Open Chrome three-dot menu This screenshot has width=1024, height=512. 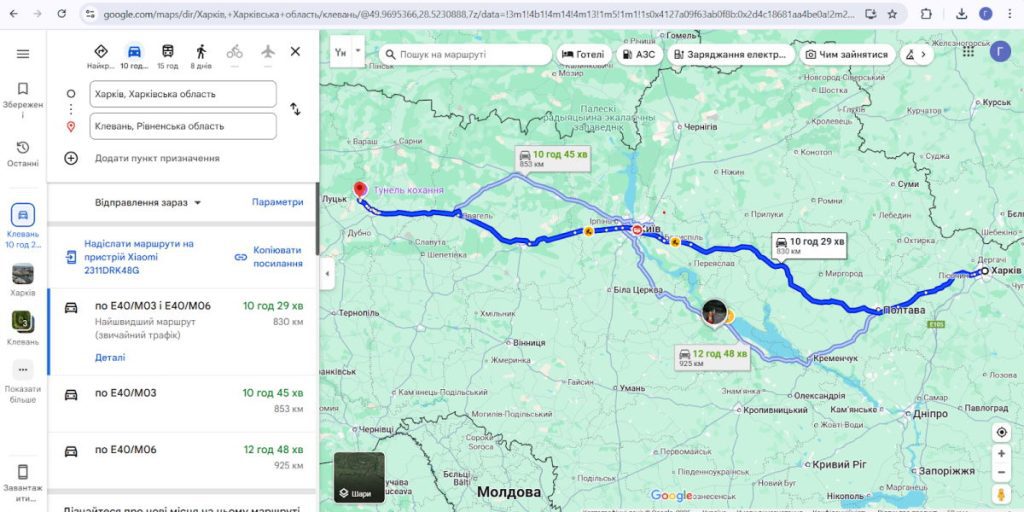tap(1010, 14)
